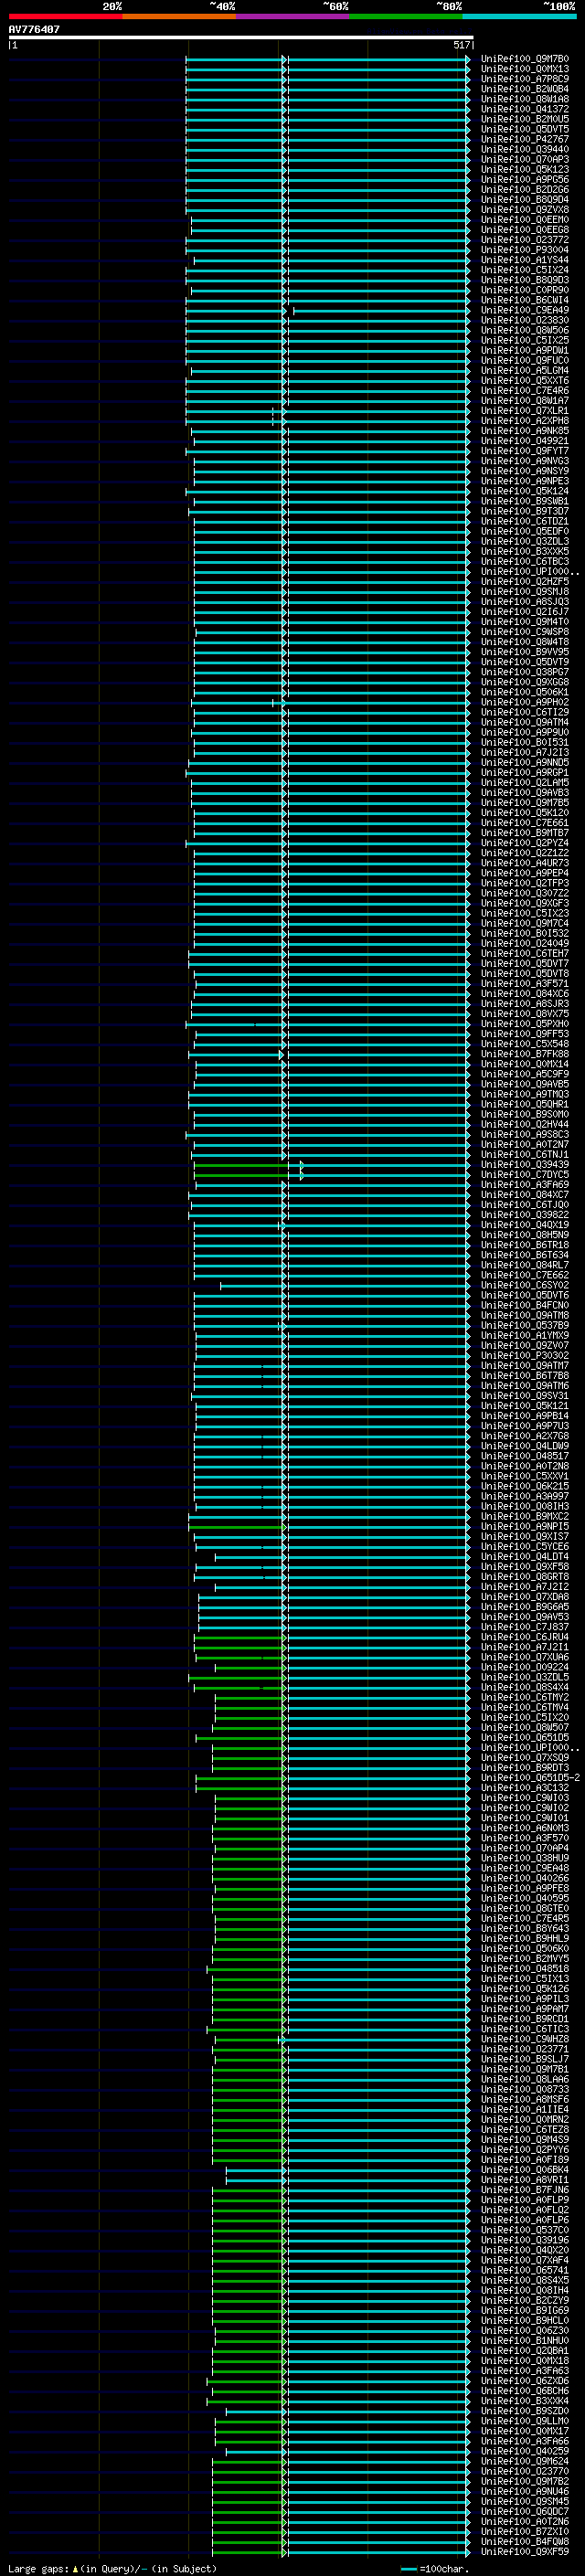
Task: Select hit UniRef100_A5LGM4
Action: 525,370
